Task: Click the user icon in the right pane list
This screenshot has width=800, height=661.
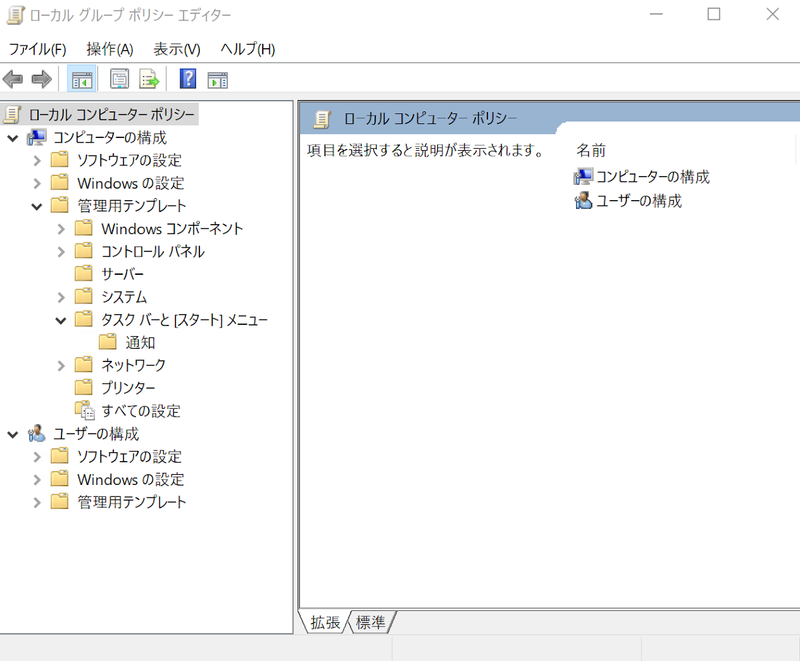Action: pyautogui.click(x=583, y=201)
